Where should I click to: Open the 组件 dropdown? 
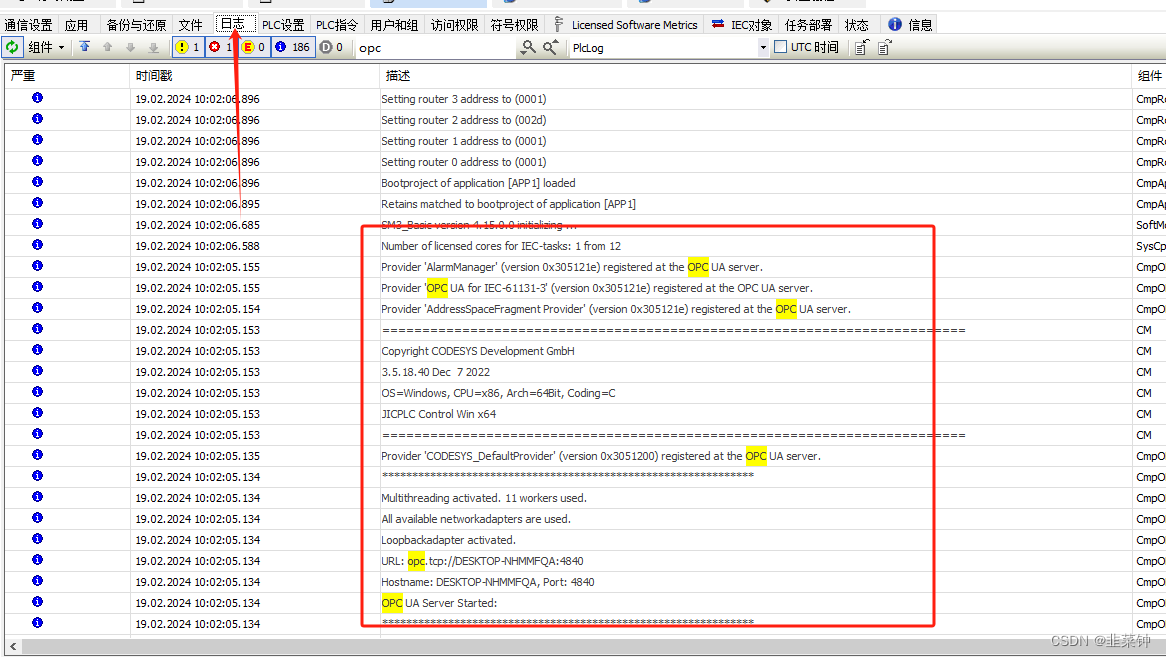click(x=46, y=47)
